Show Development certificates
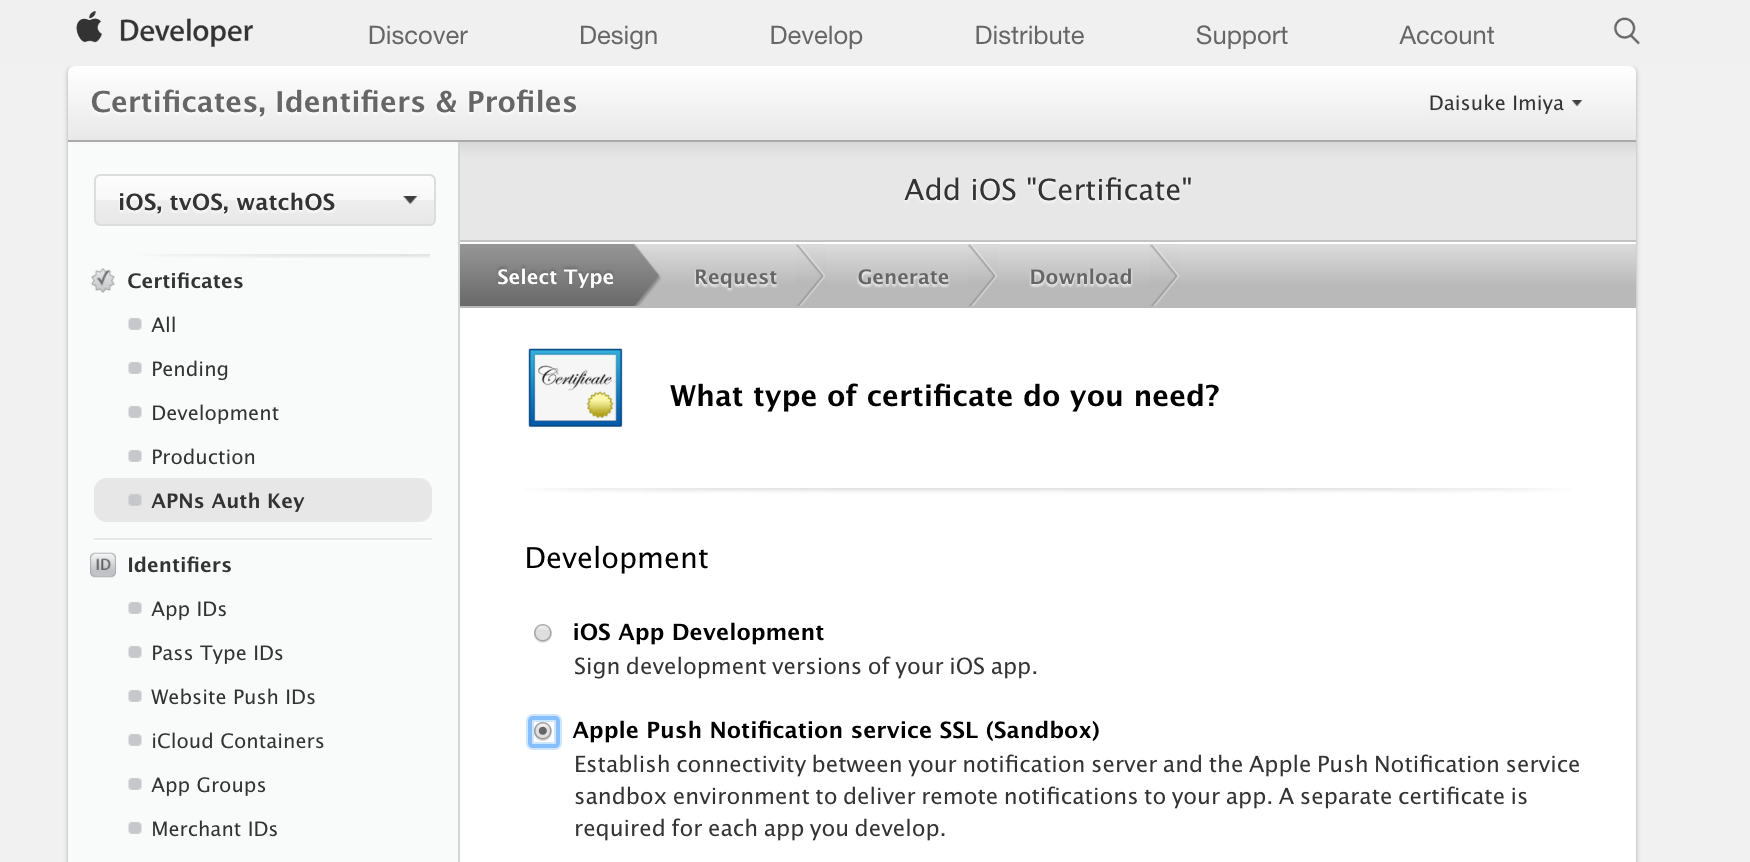 215,413
